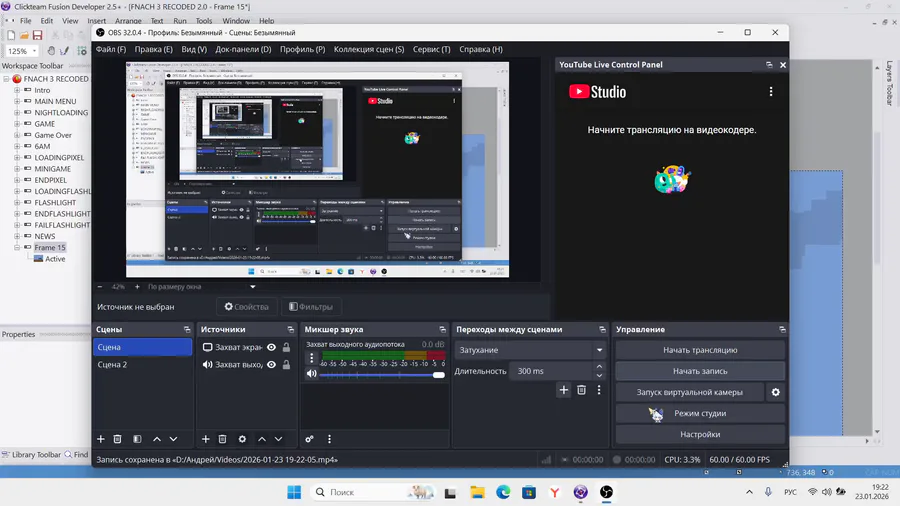Toggle visibility of screen capture source
The width and height of the screenshot is (900, 506).
click(271, 347)
